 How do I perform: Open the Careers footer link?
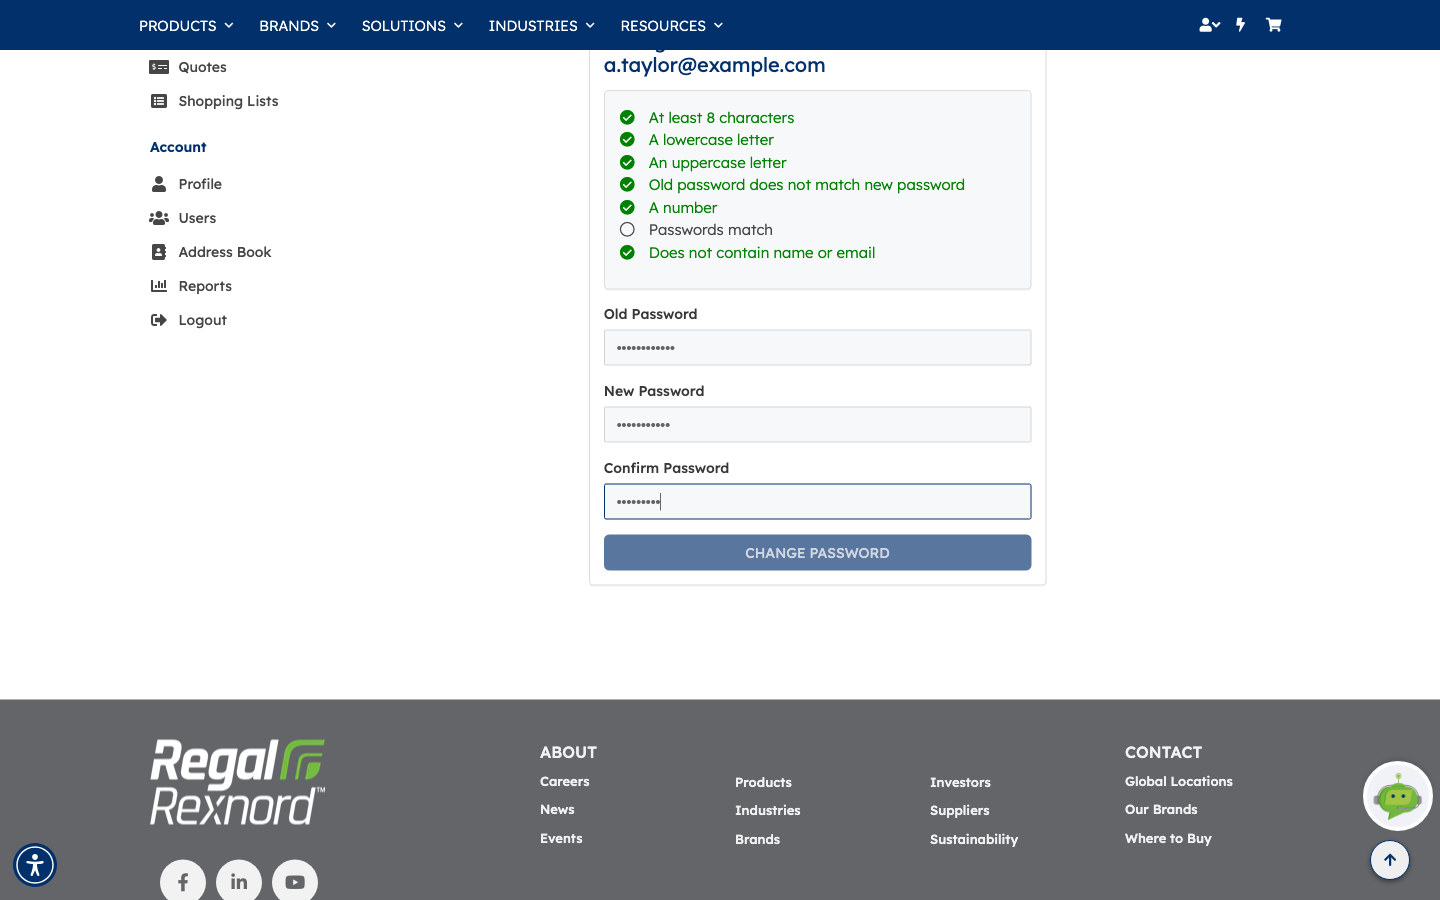tap(565, 782)
